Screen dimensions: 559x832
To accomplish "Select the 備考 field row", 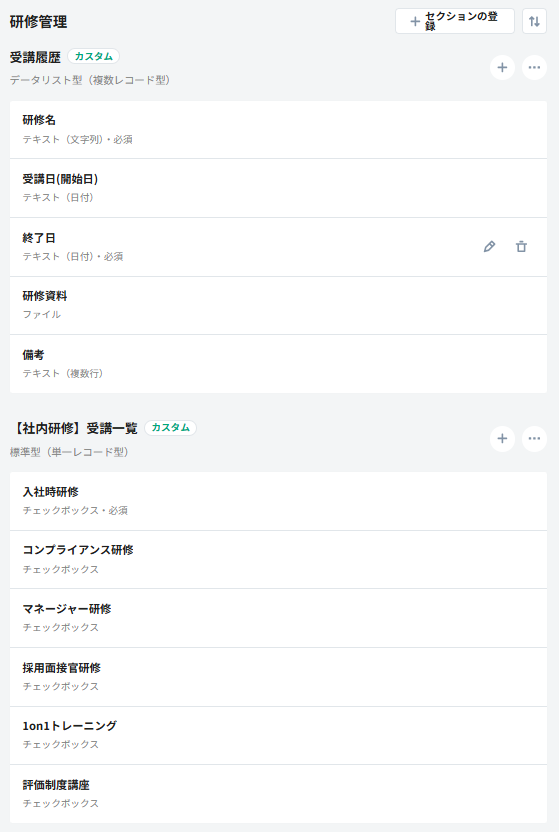I will (x=278, y=364).
